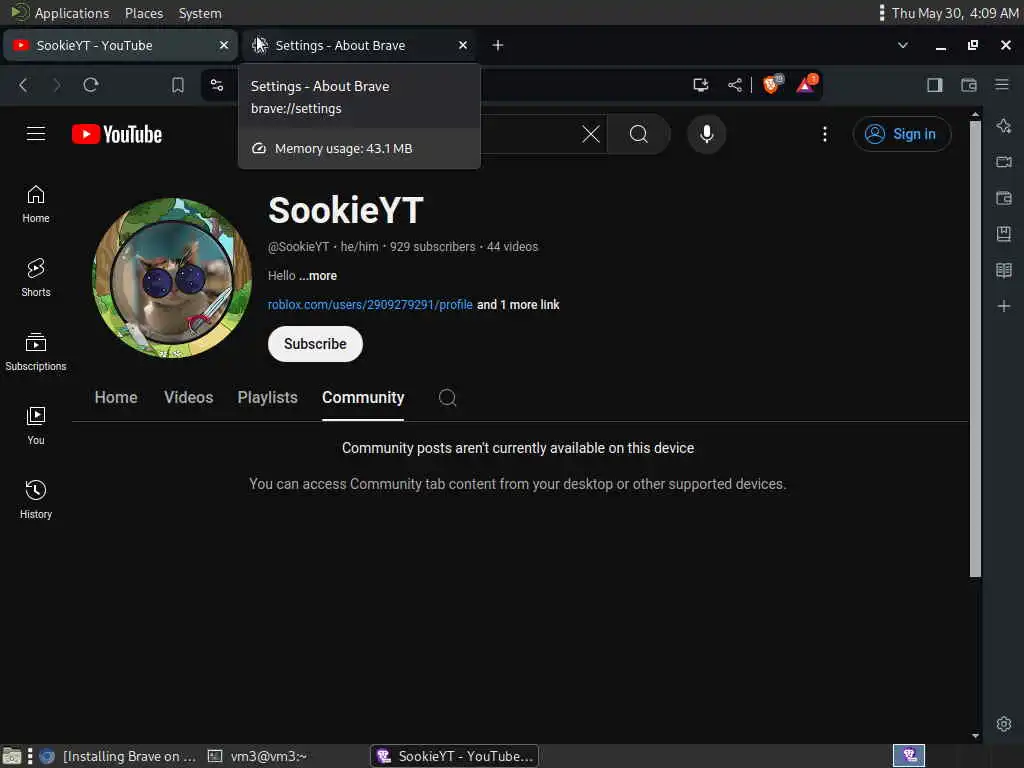Bookmark this page with the bookmark icon
This screenshot has height=768, width=1024.
point(178,85)
